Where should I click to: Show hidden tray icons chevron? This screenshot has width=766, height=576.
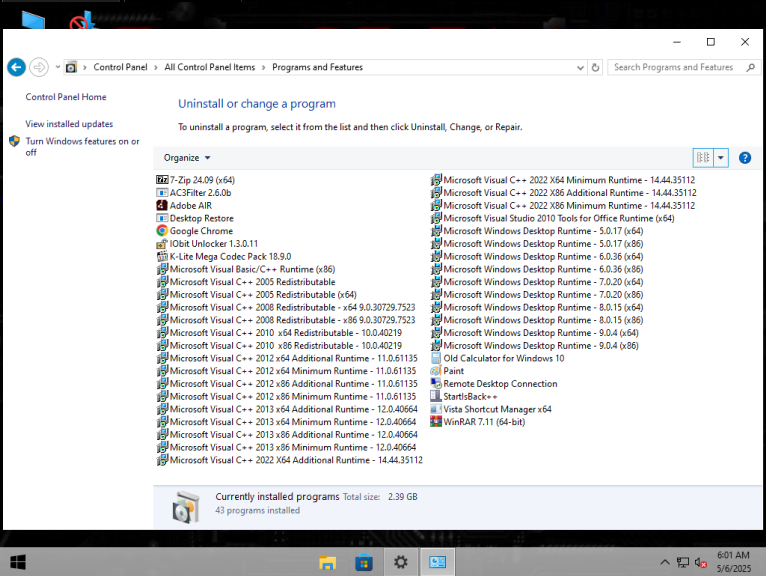(x=665, y=562)
